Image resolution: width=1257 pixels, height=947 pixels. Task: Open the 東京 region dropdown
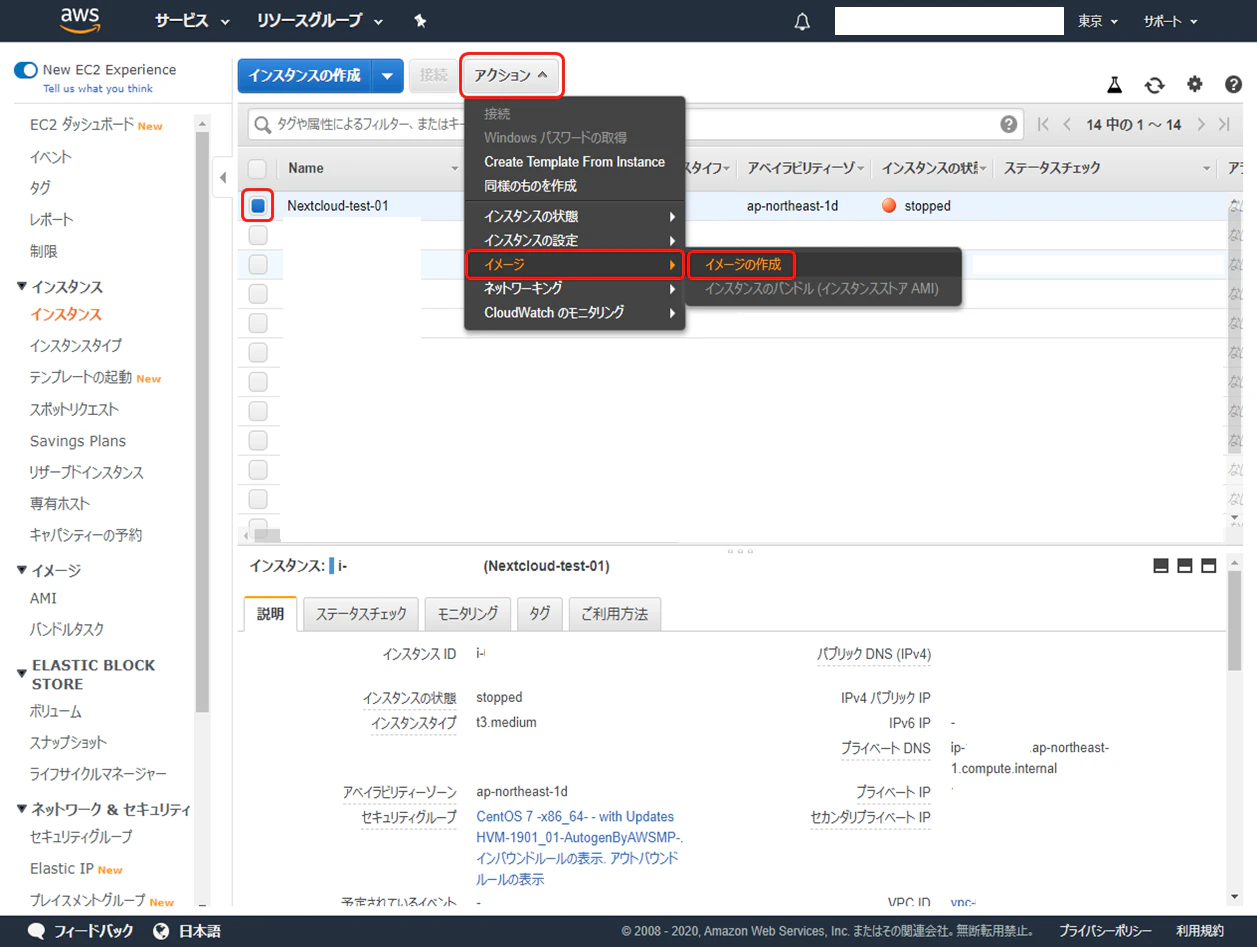pyautogui.click(x=1098, y=21)
